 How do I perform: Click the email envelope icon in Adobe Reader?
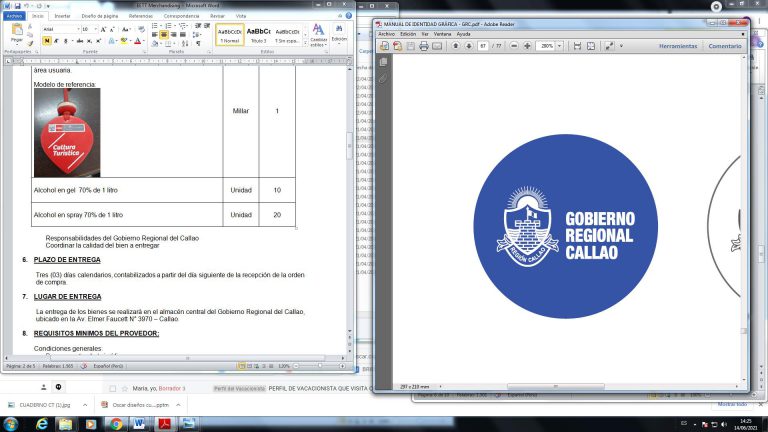click(x=437, y=46)
